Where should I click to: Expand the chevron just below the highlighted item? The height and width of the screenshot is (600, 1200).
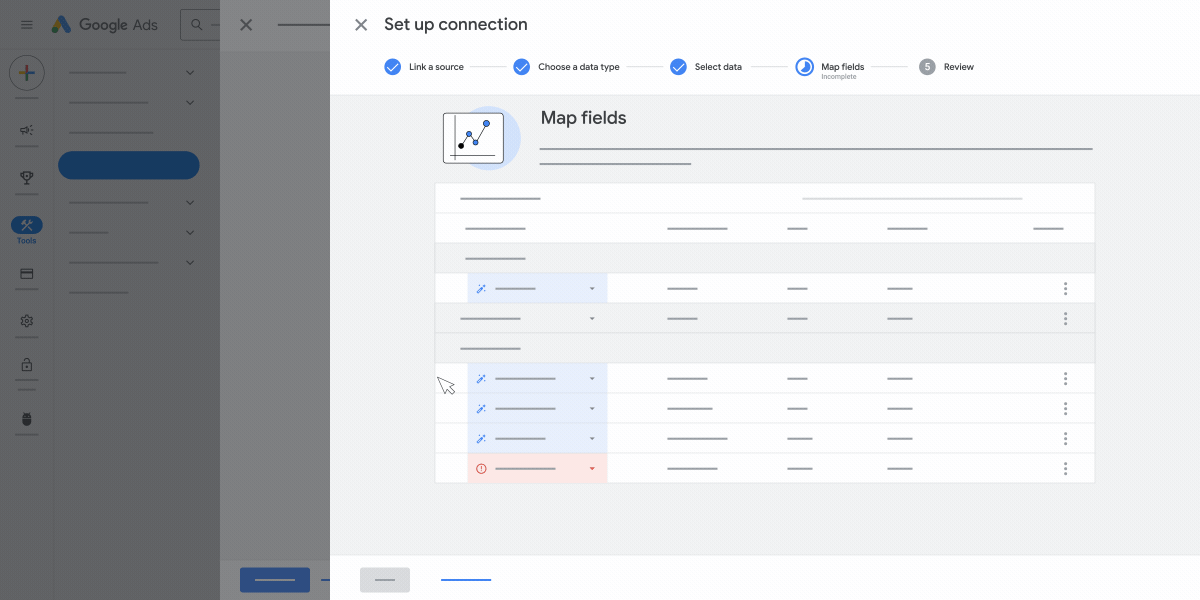pos(190,202)
